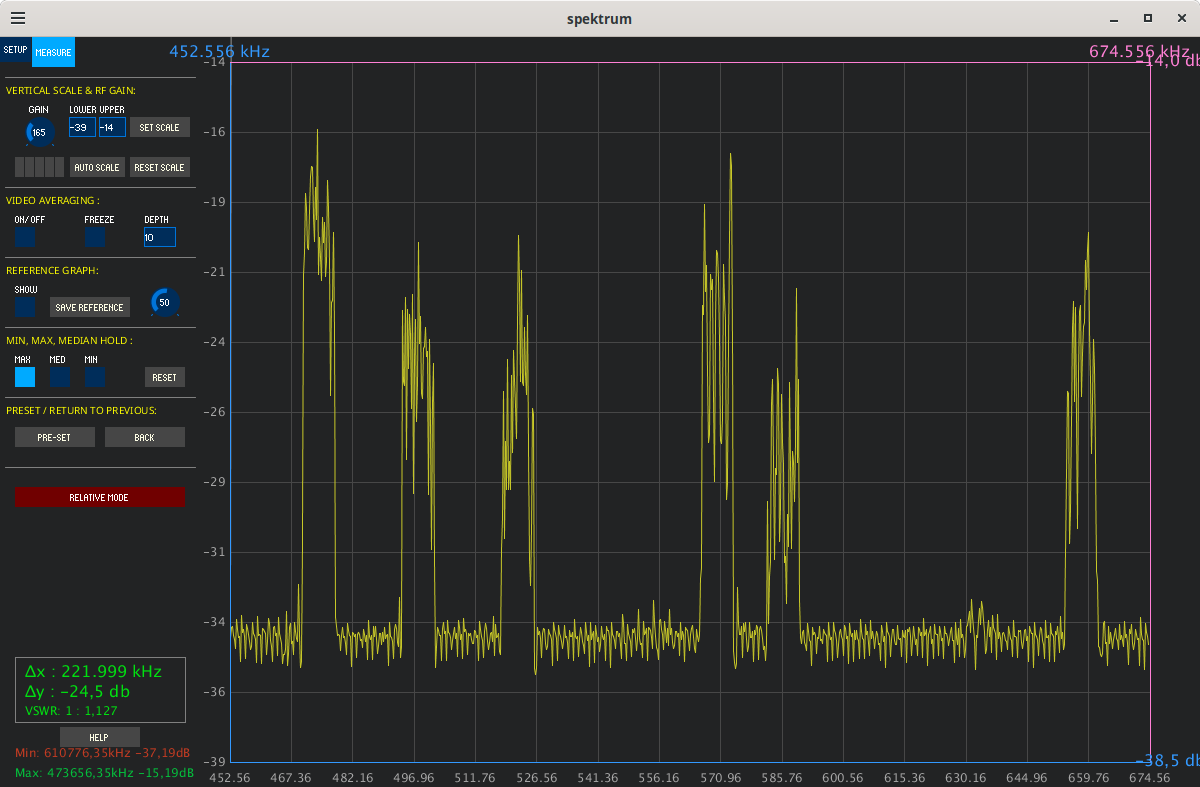The height and width of the screenshot is (787, 1200).
Task: Click the reference graph knob showing 50
Action: pos(164,302)
